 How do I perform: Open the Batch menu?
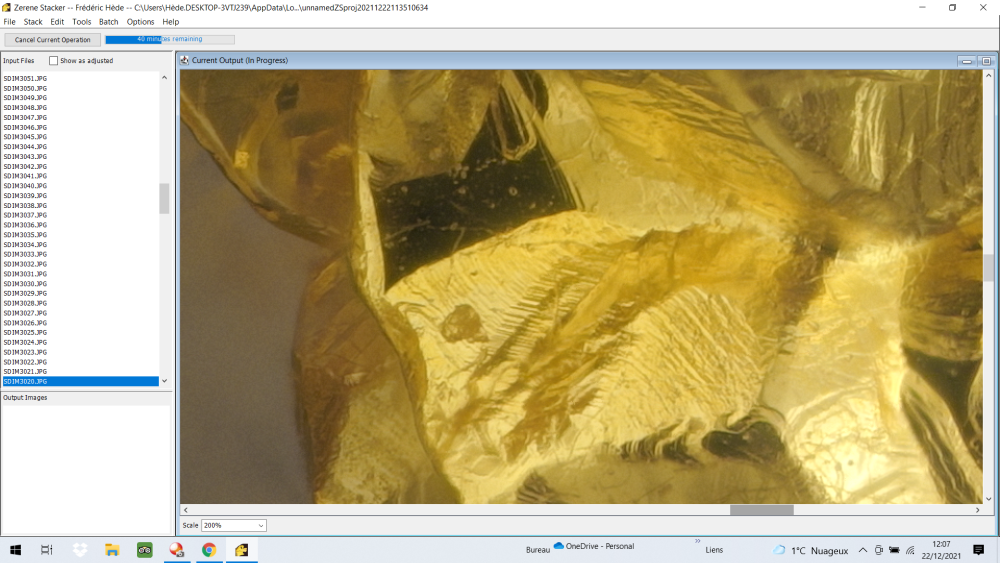pos(108,21)
